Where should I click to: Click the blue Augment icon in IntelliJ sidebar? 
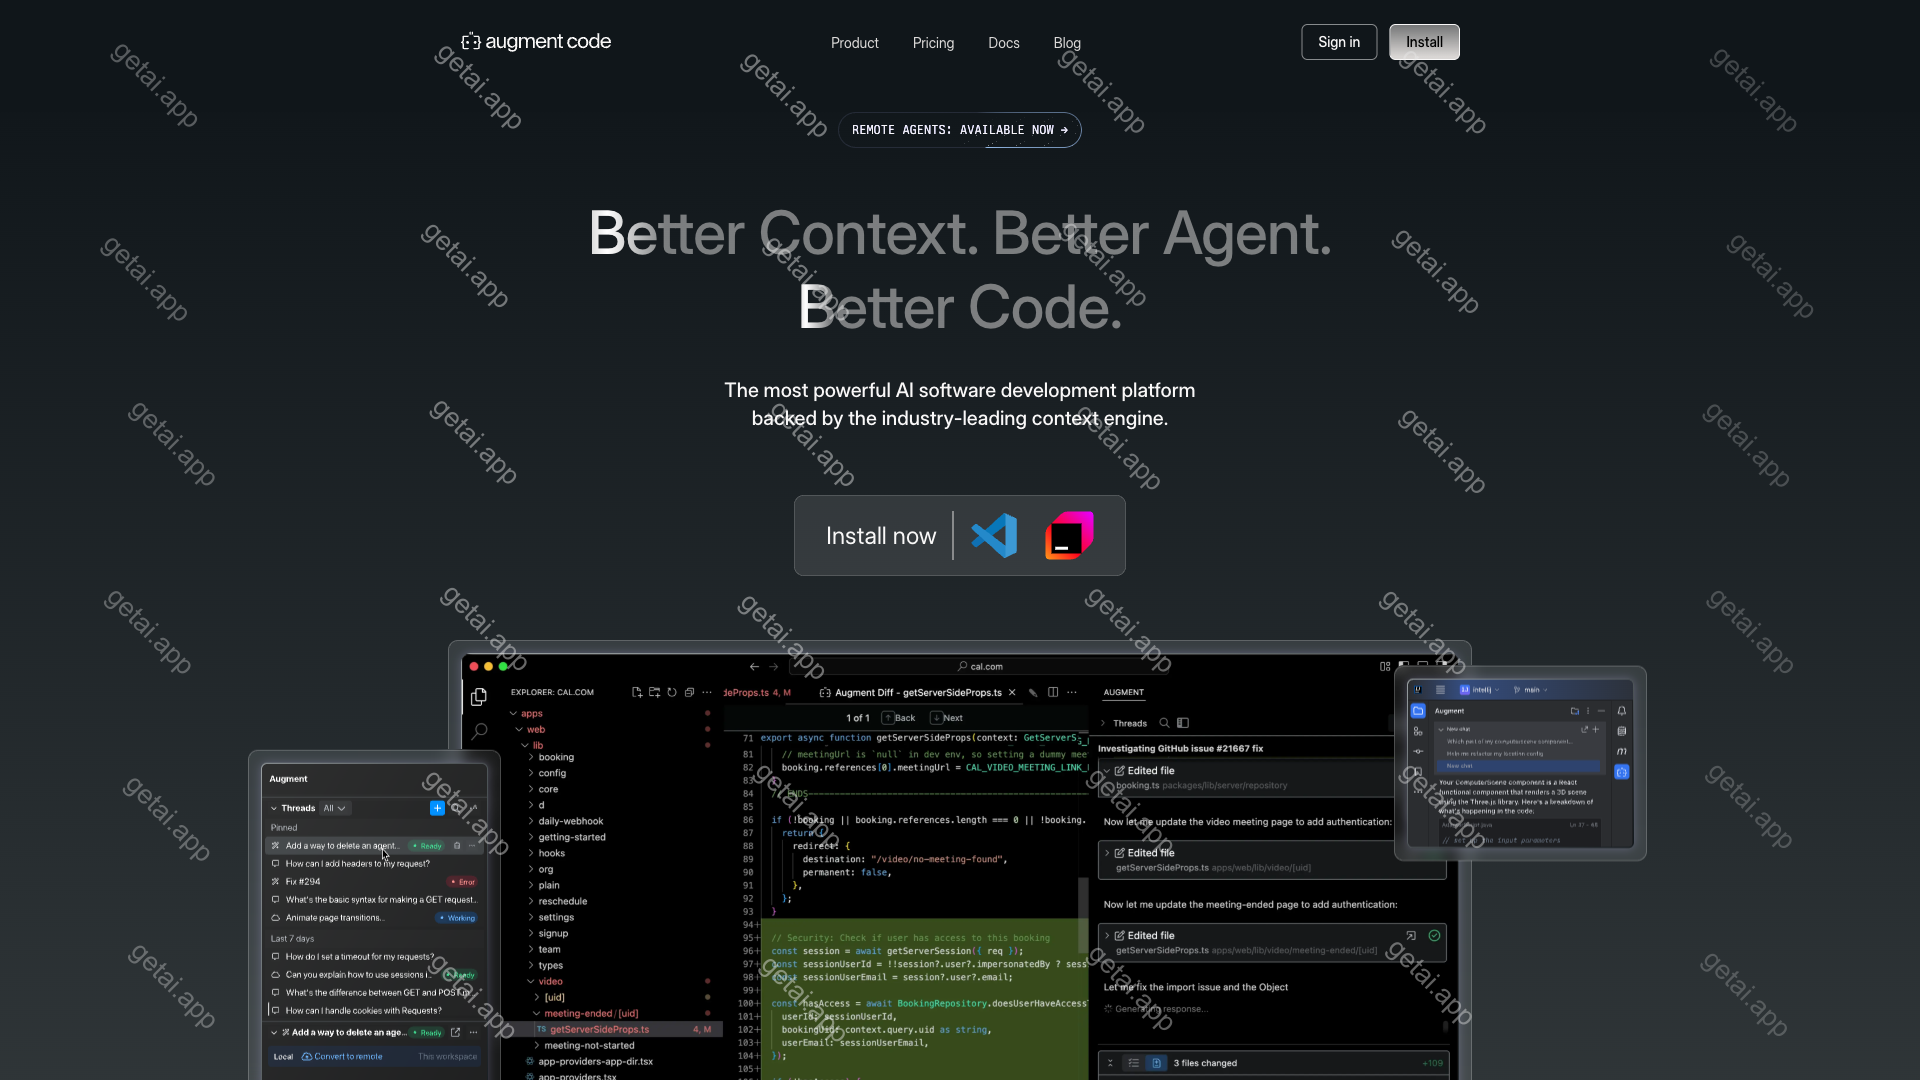1621,772
